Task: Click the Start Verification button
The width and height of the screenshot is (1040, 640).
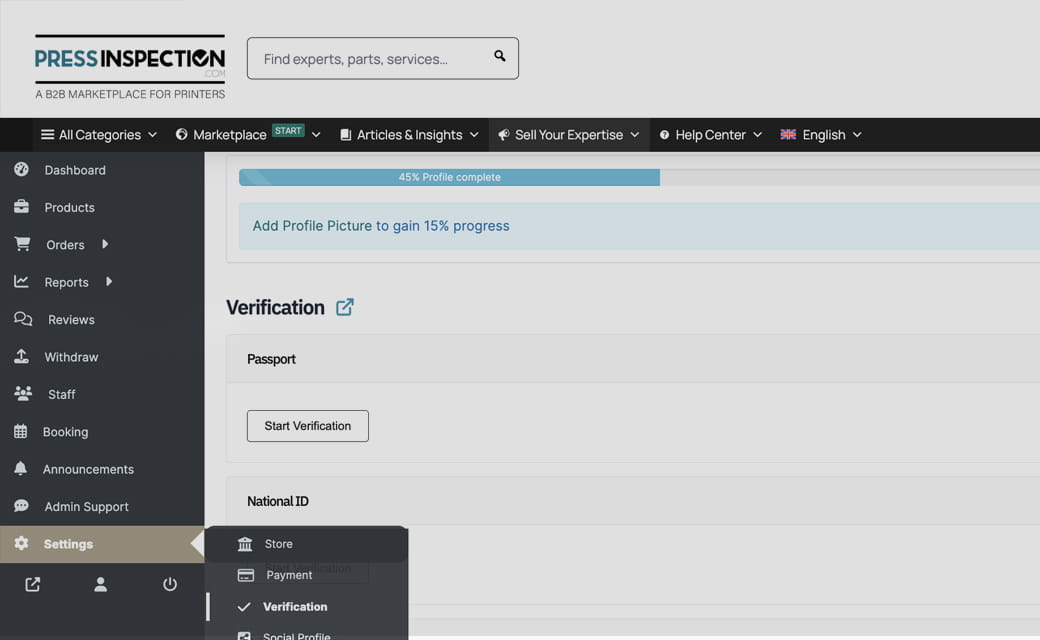Action: click(x=307, y=425)
